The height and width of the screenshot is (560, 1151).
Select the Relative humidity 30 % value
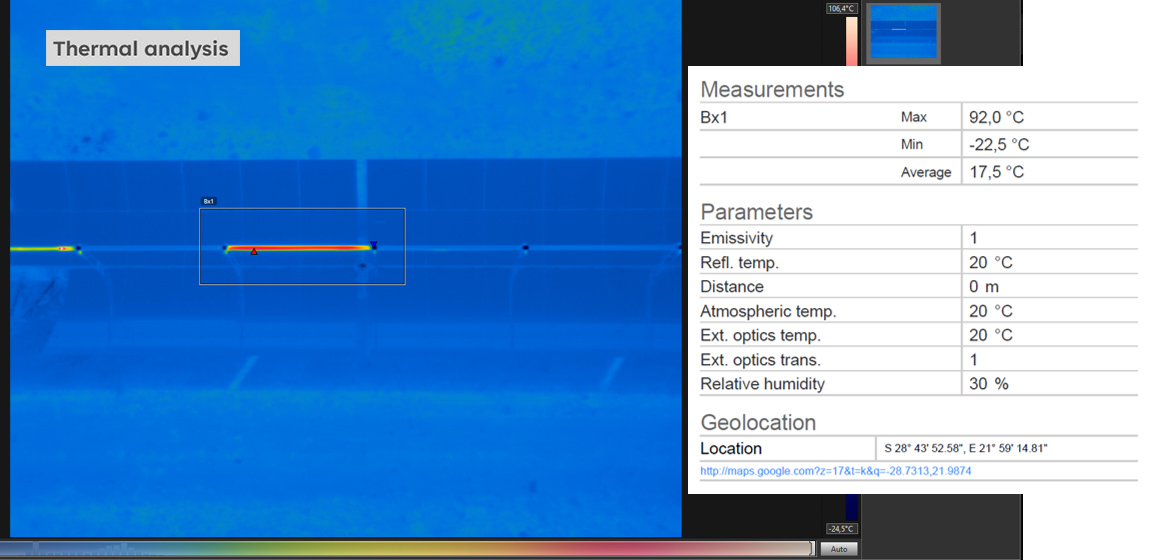coord(989,384)
